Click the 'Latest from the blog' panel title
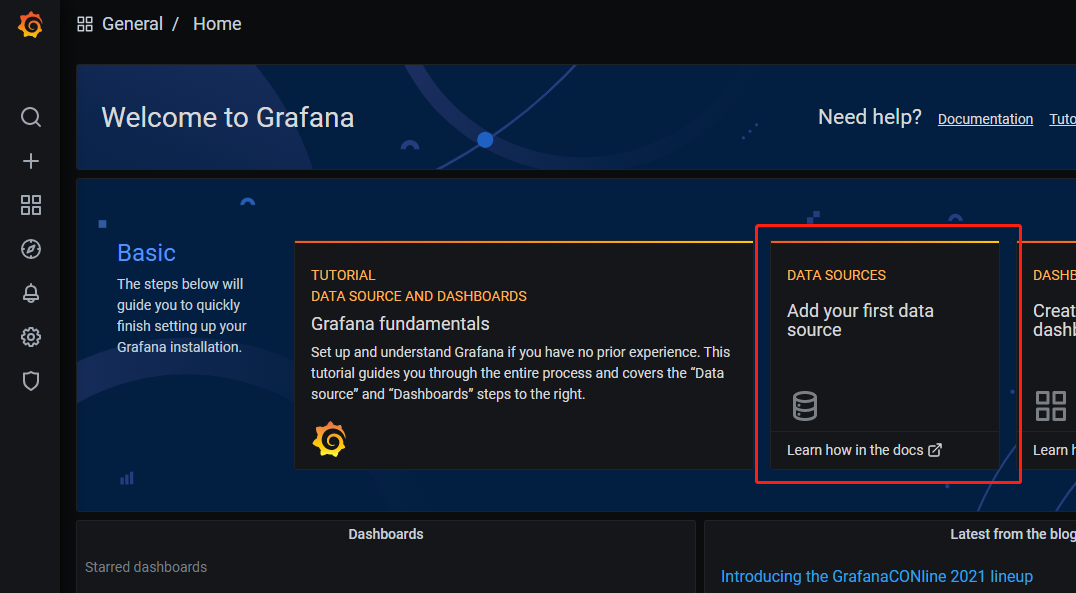This screenshot has height=593, width=1076. (1012, 534)
